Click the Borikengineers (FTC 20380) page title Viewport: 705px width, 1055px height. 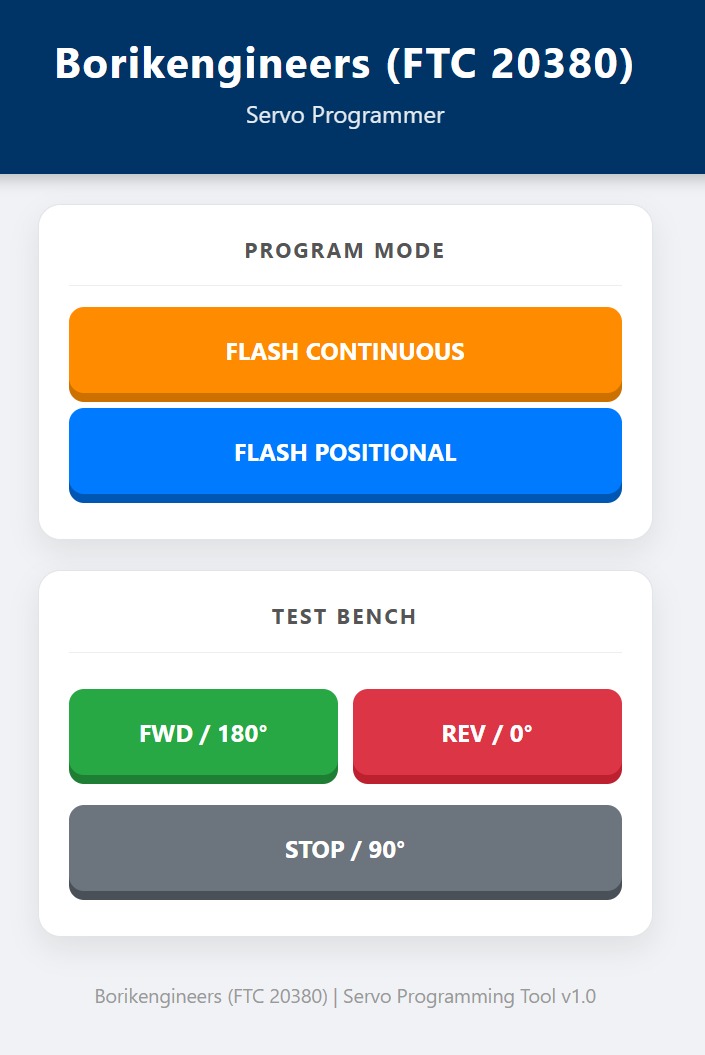pos(345,64)
